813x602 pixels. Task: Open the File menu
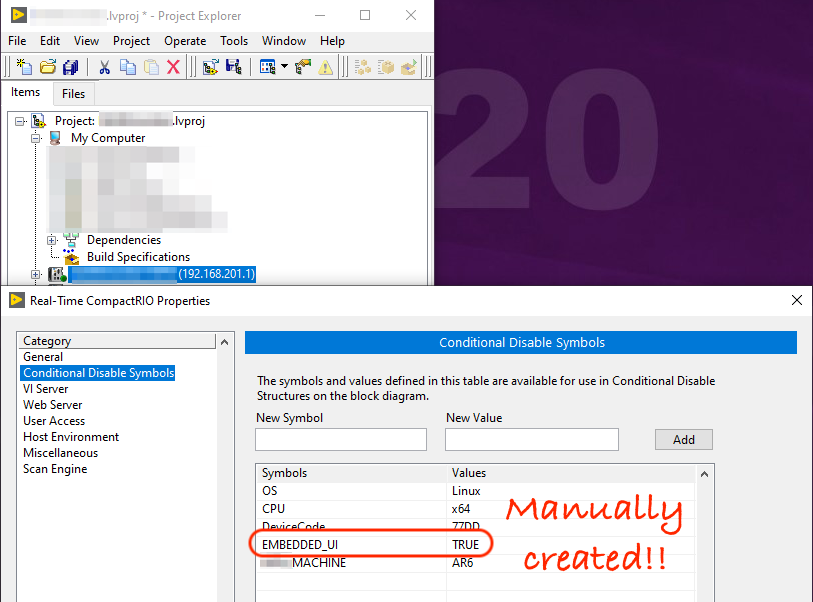[17, 41]
